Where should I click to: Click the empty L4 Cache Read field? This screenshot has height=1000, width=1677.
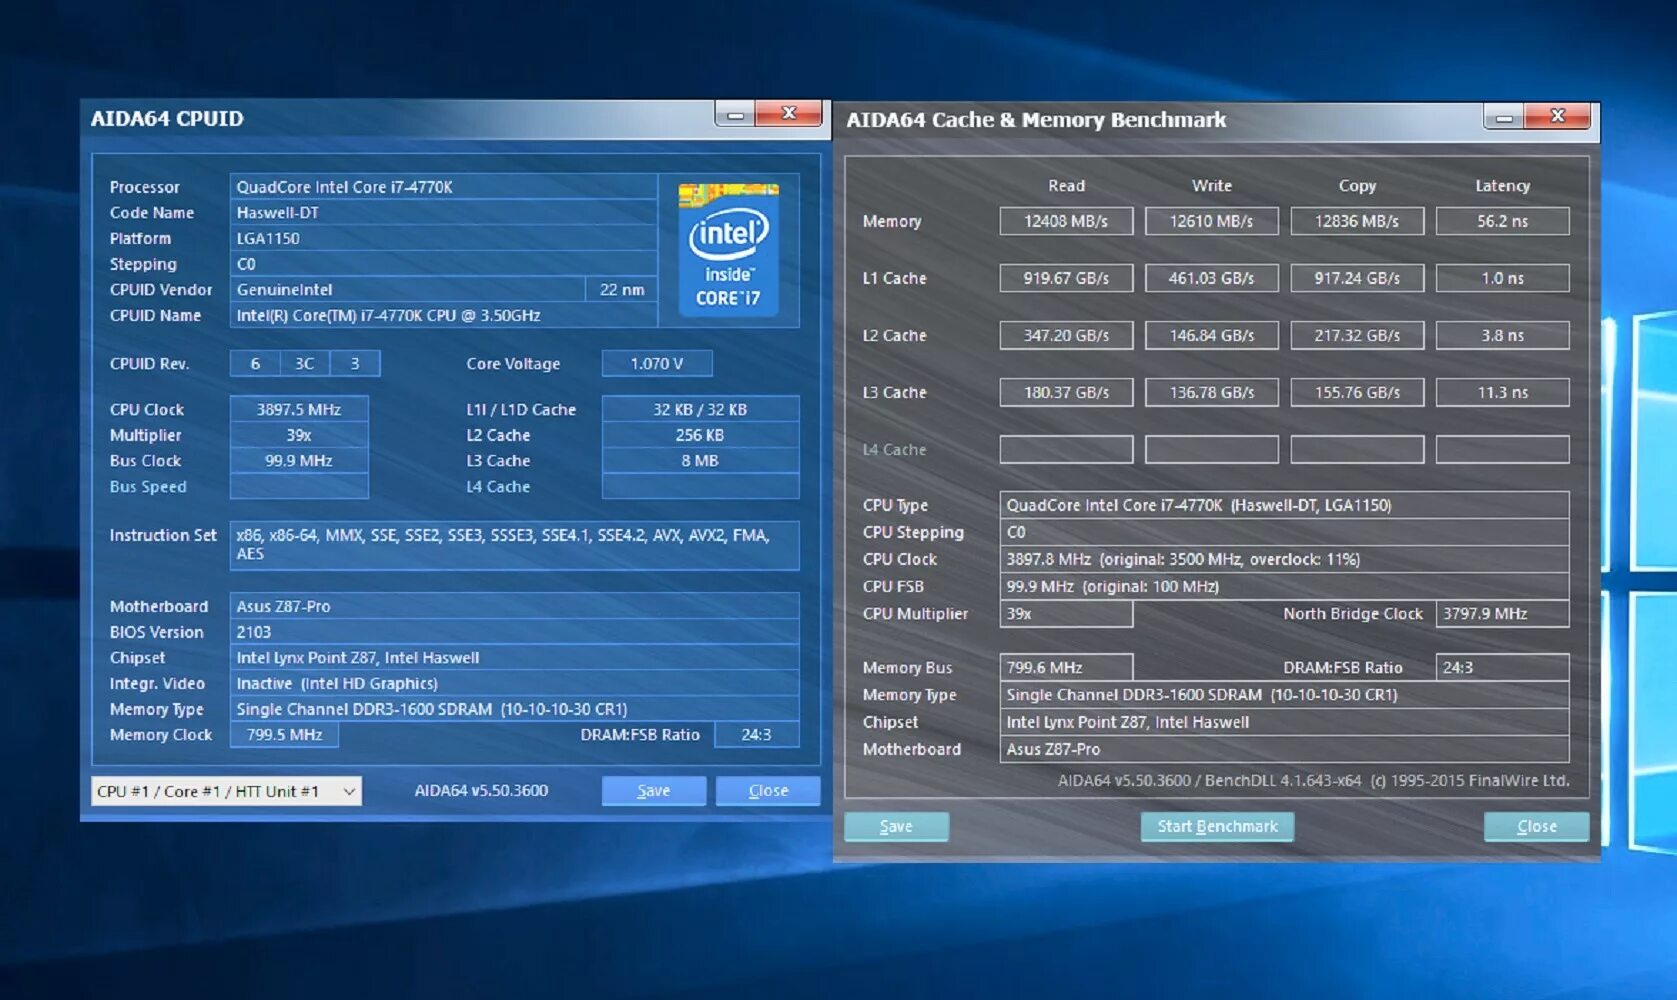point(1066,449)
